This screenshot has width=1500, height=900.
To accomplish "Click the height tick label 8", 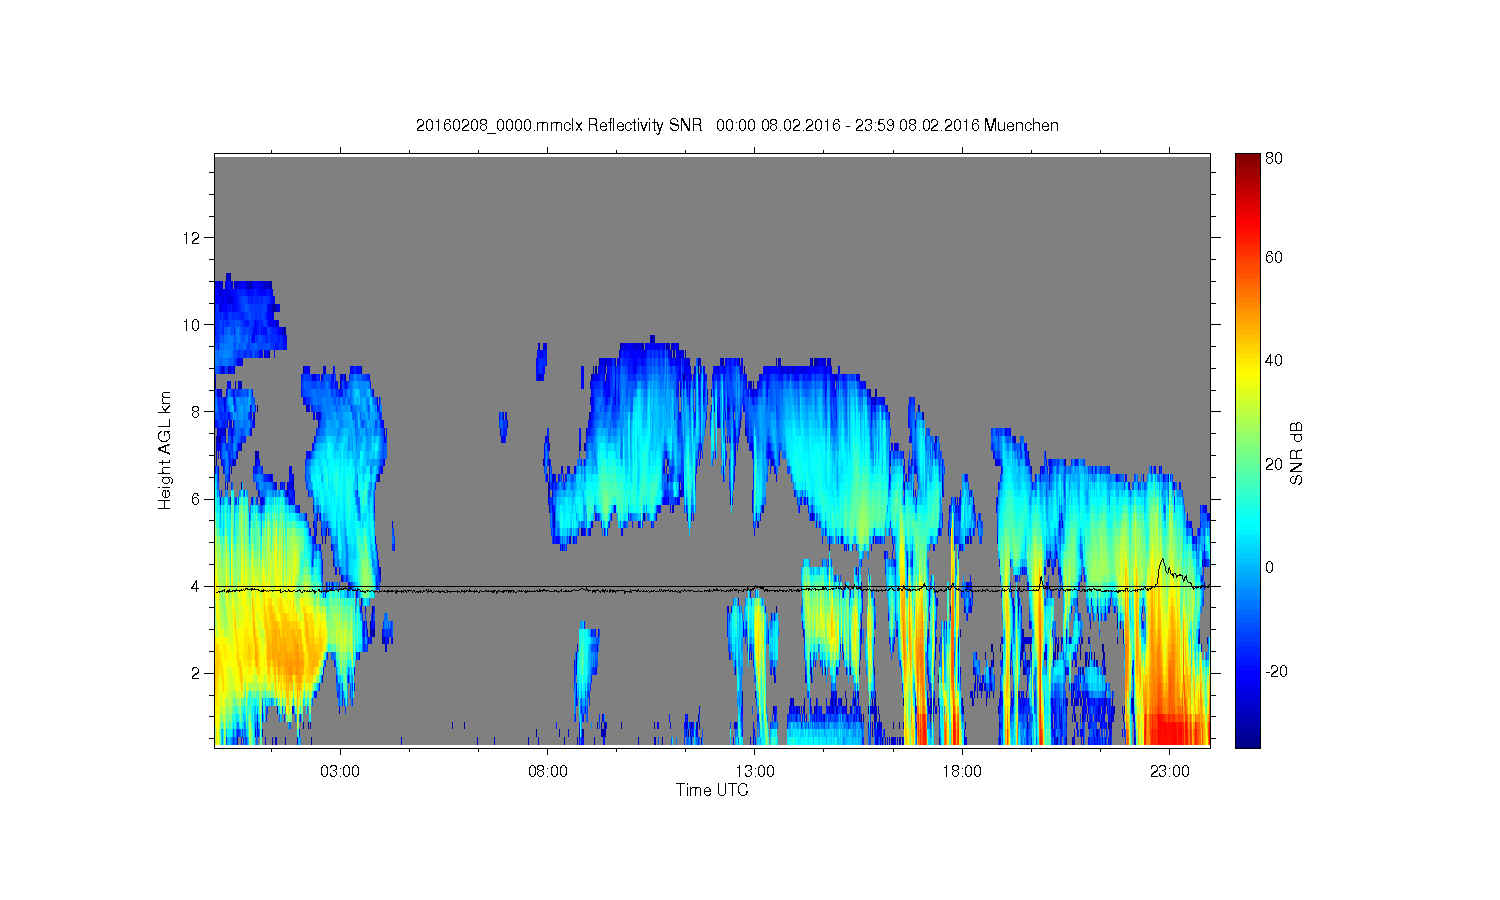I will (x=197, y=411).
